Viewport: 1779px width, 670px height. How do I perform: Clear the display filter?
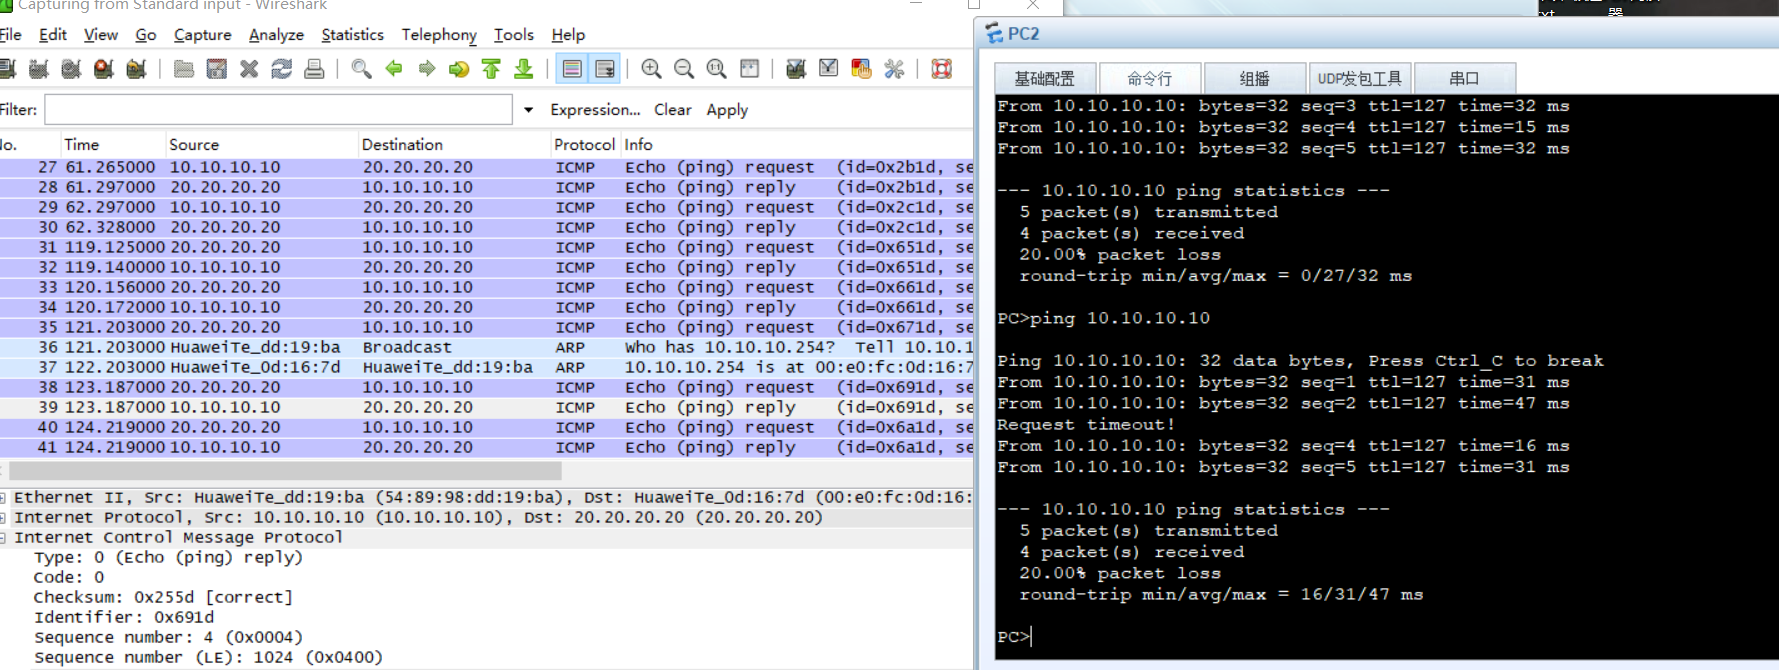[673, 110]
